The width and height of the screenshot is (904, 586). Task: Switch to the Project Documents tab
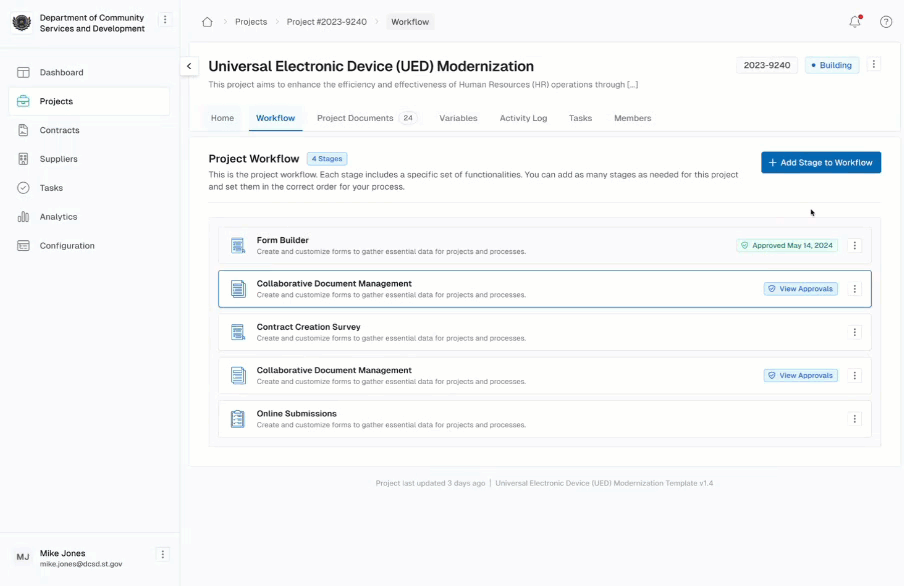355,118
